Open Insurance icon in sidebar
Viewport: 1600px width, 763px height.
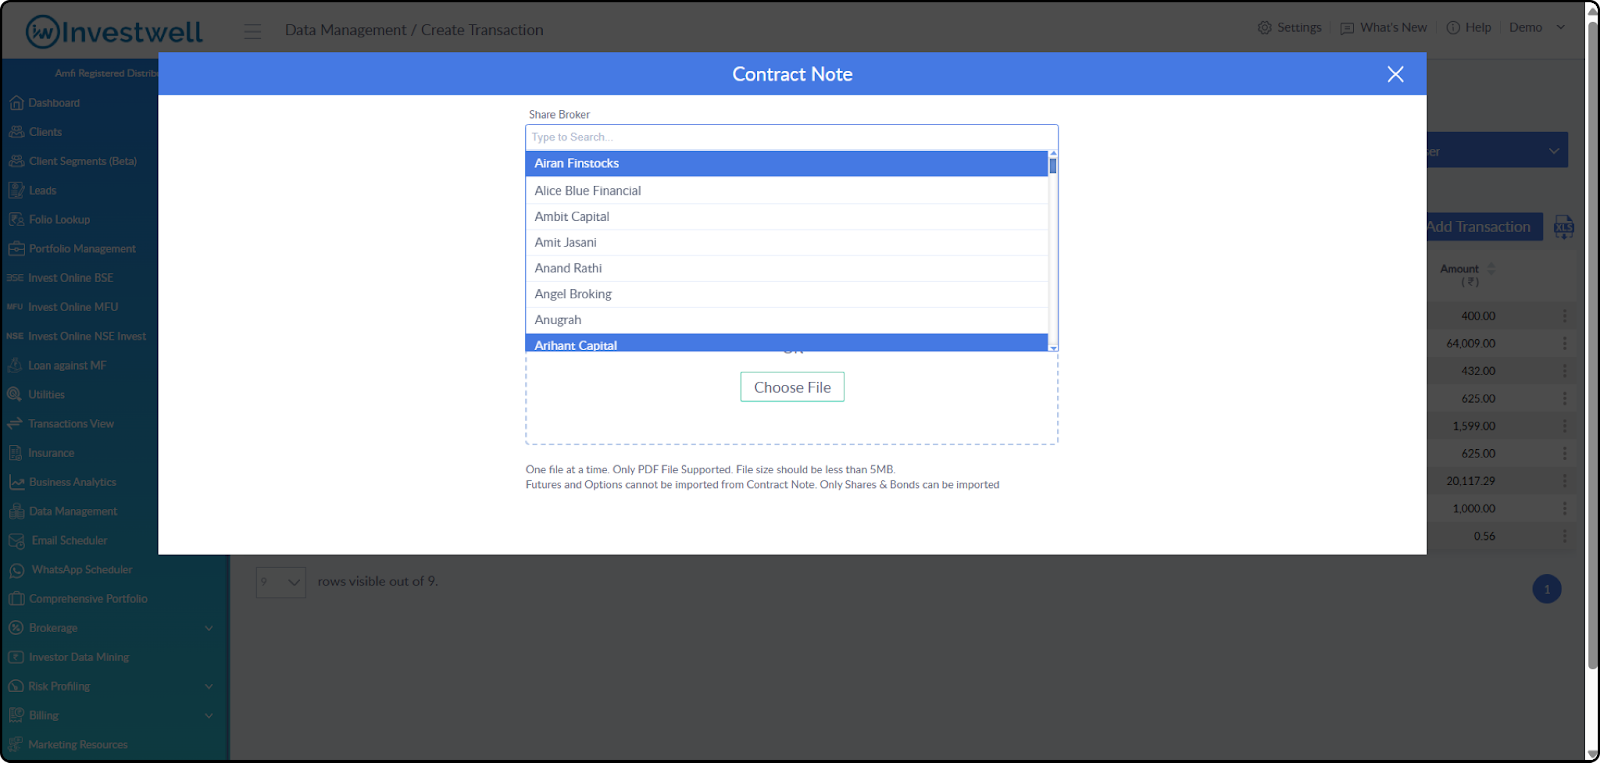point(15,453)
